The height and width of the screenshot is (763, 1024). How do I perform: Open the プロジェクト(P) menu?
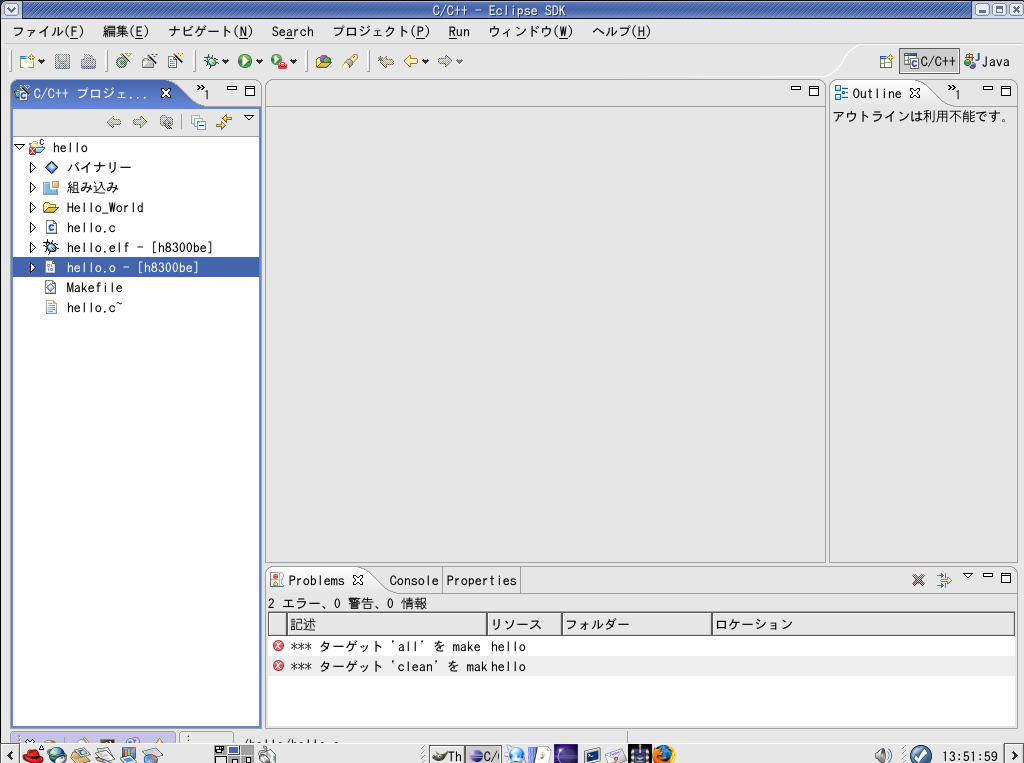(x=381, y=32)
